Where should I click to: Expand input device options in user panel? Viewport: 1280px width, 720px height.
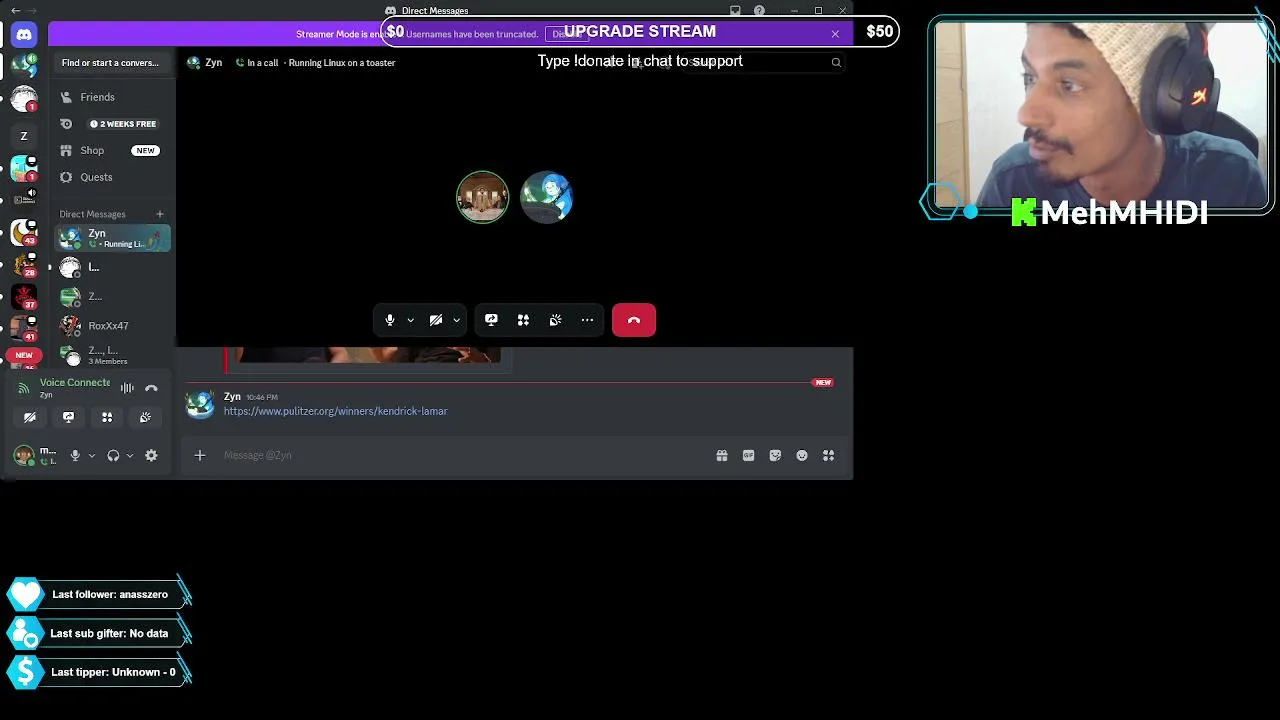[x=91, y=455]
